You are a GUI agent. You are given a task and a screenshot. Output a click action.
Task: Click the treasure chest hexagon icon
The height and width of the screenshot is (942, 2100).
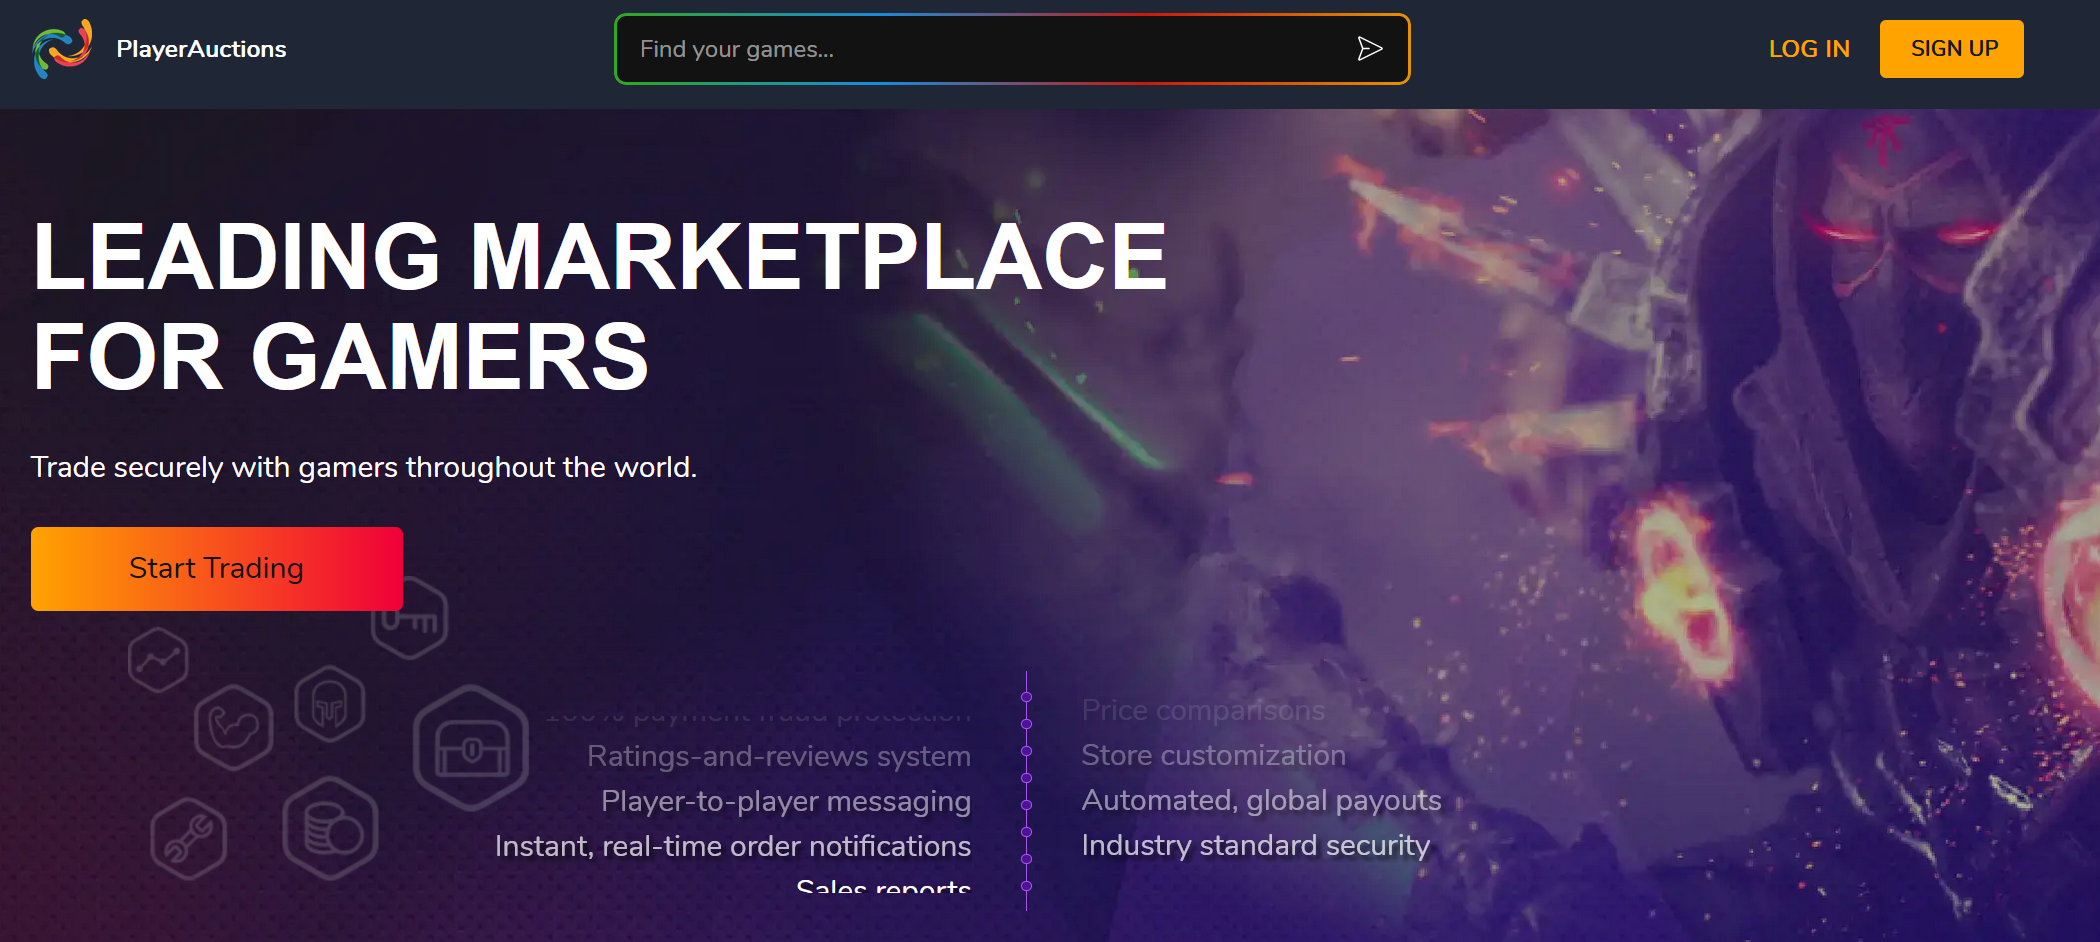click(x=471, y=748)
